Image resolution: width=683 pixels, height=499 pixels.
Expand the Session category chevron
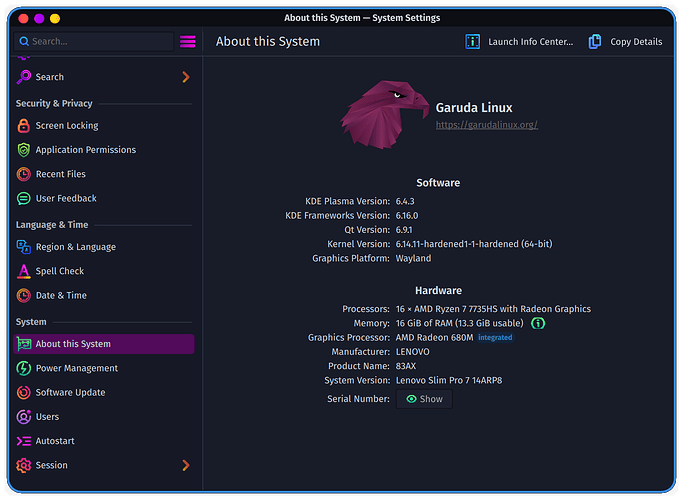coord(186,465)
